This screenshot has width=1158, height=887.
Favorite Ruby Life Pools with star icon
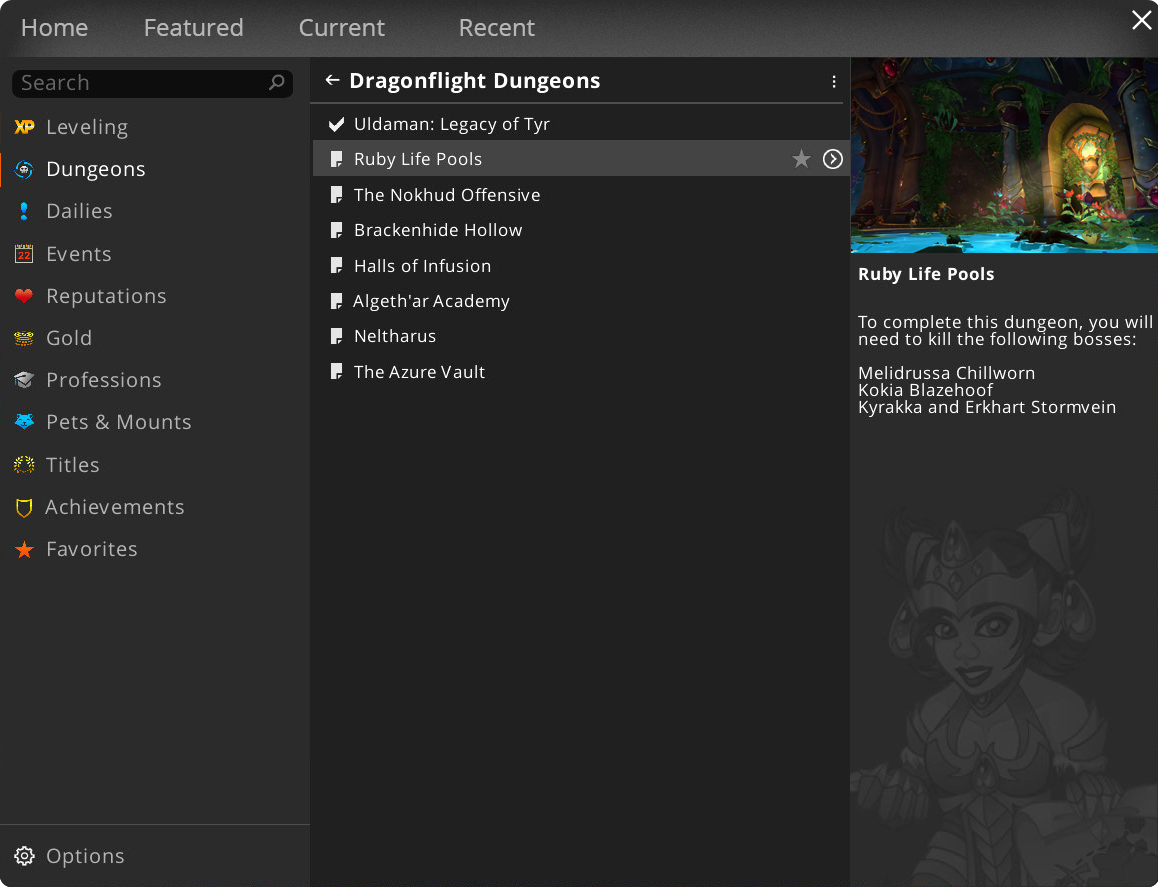pos(801,159)
